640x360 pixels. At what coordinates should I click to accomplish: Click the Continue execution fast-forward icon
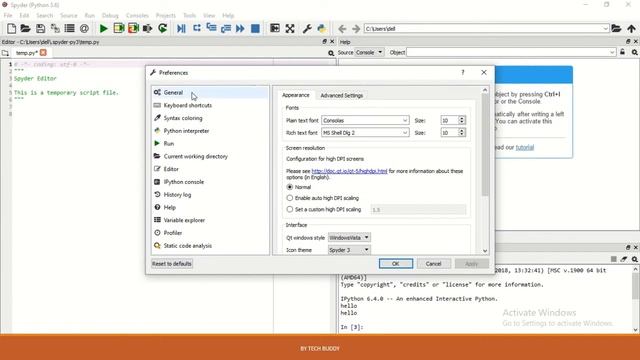(x=240, y=28)
